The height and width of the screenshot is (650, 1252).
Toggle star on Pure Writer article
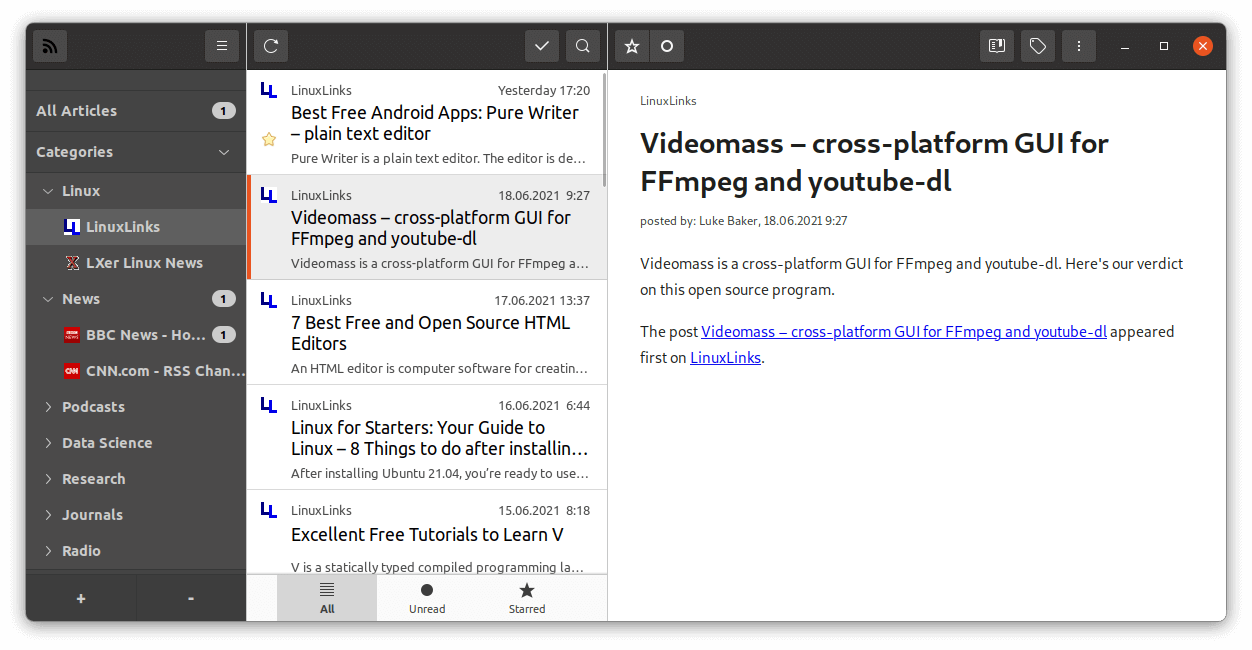pyautogui.click(x=268, y=140)
